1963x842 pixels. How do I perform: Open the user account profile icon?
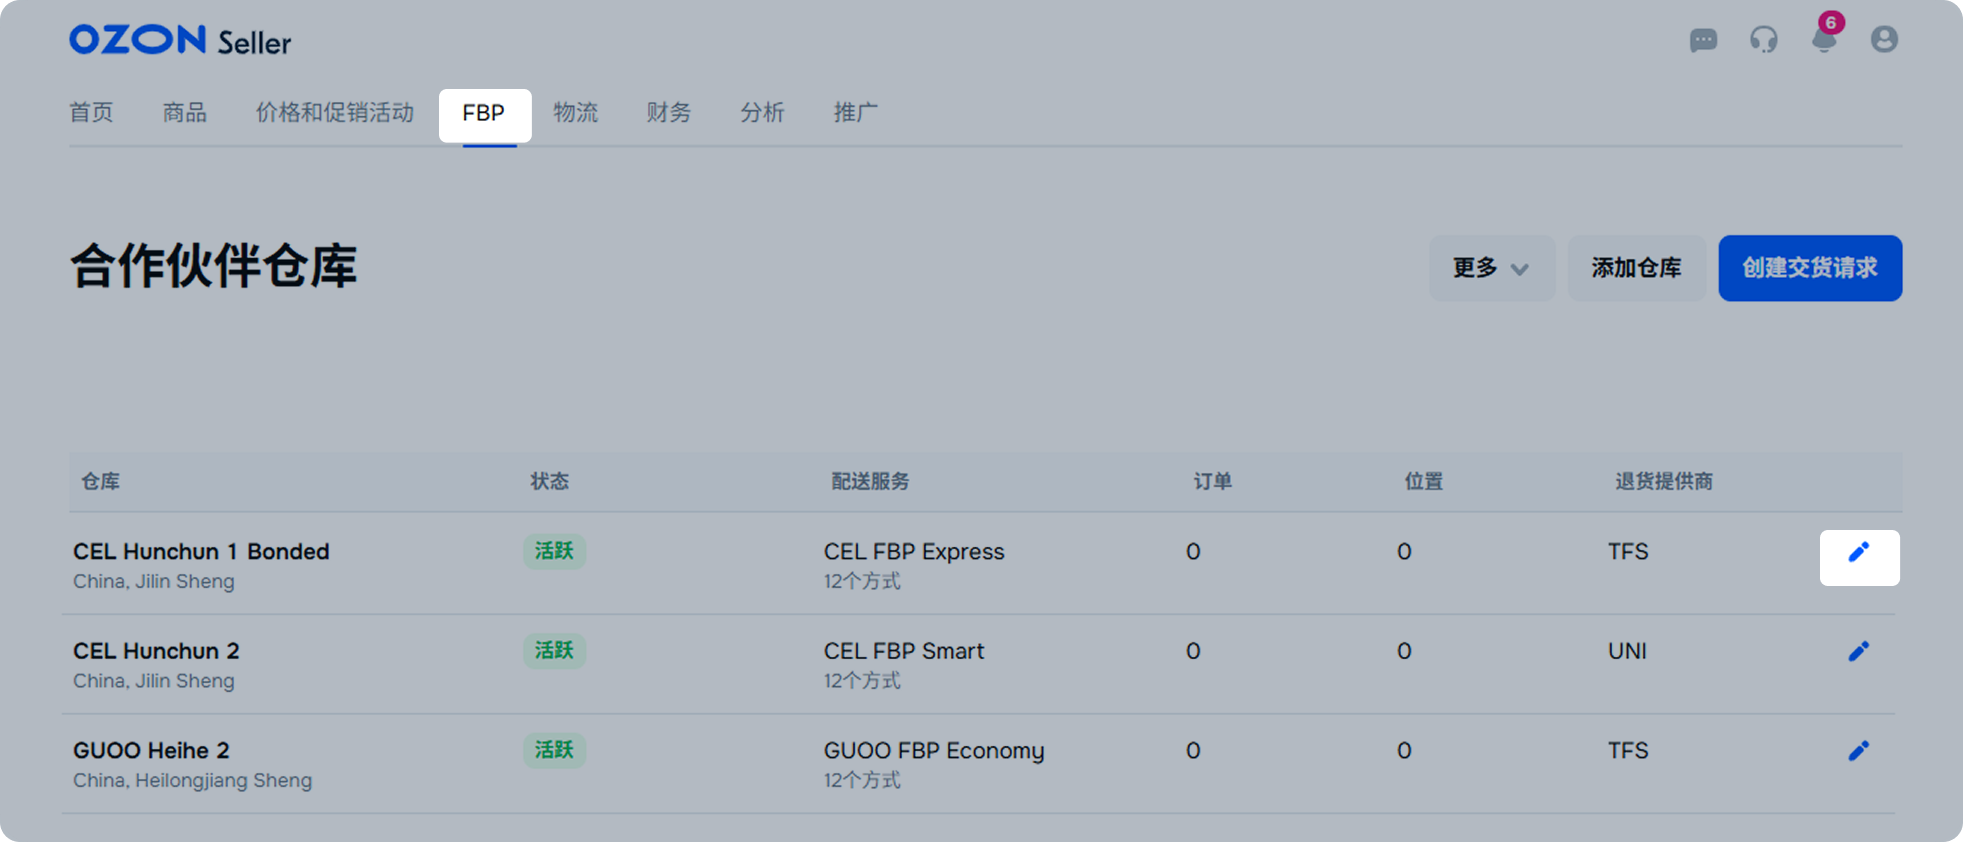pos(1884,40)
